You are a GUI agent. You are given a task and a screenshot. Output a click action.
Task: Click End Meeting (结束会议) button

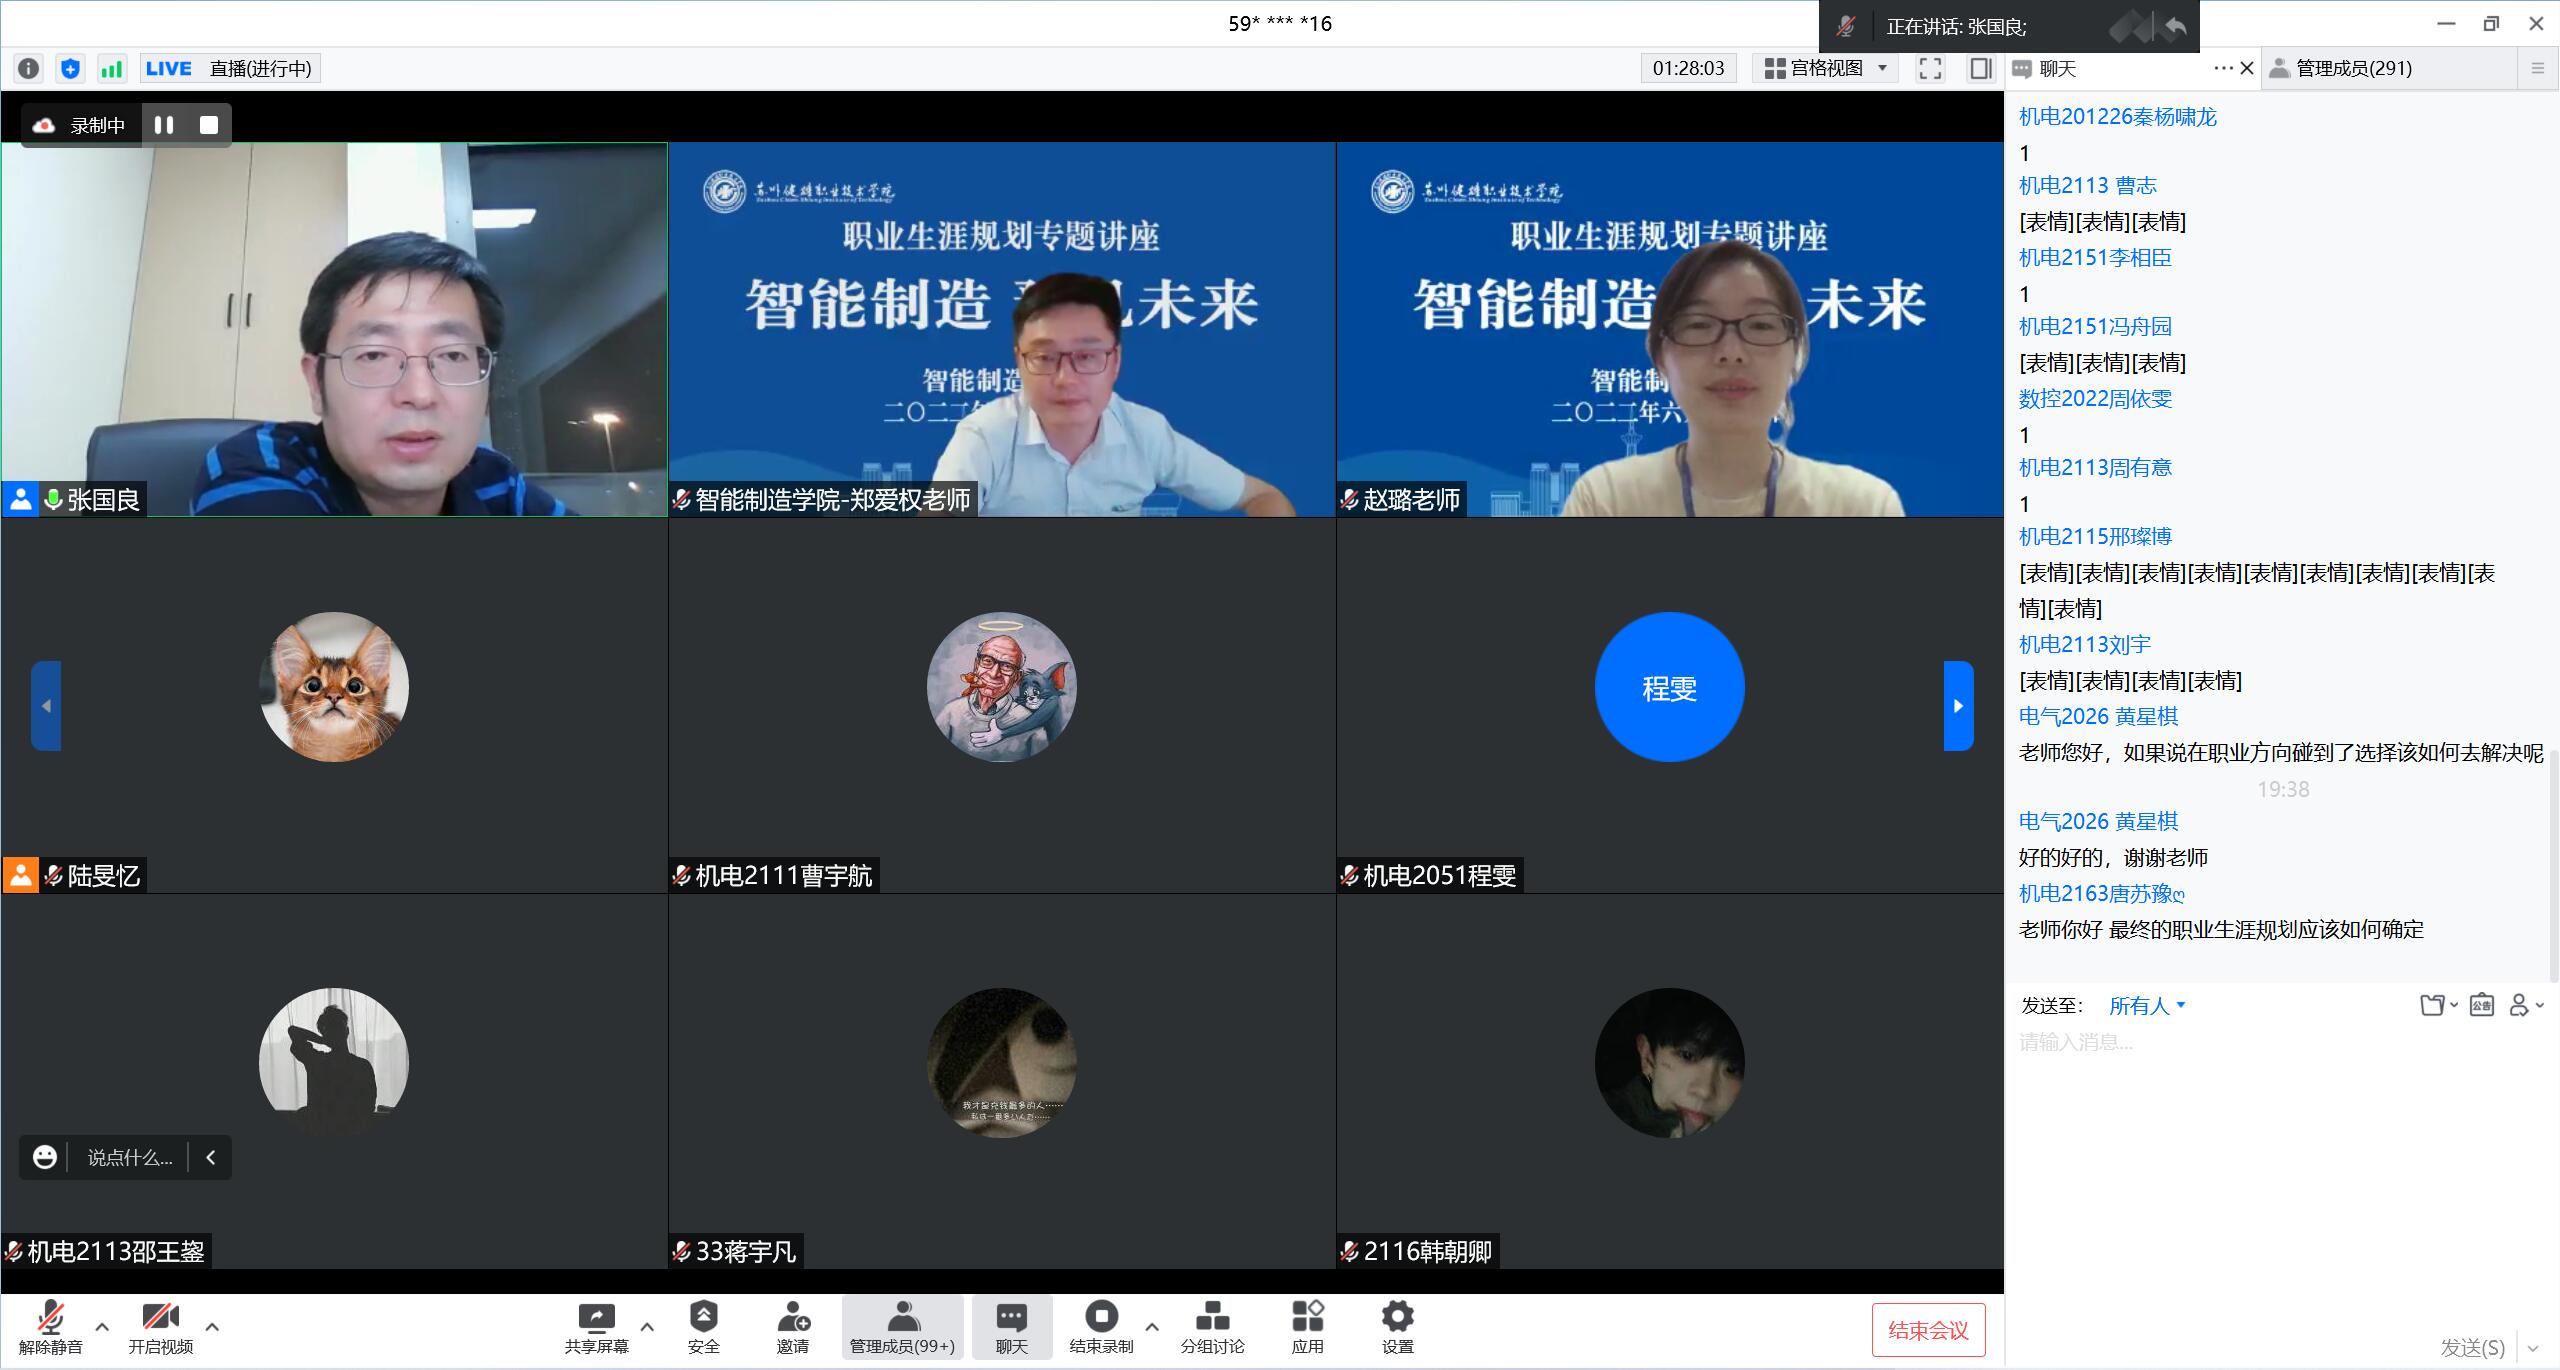coord(1927,1330)
